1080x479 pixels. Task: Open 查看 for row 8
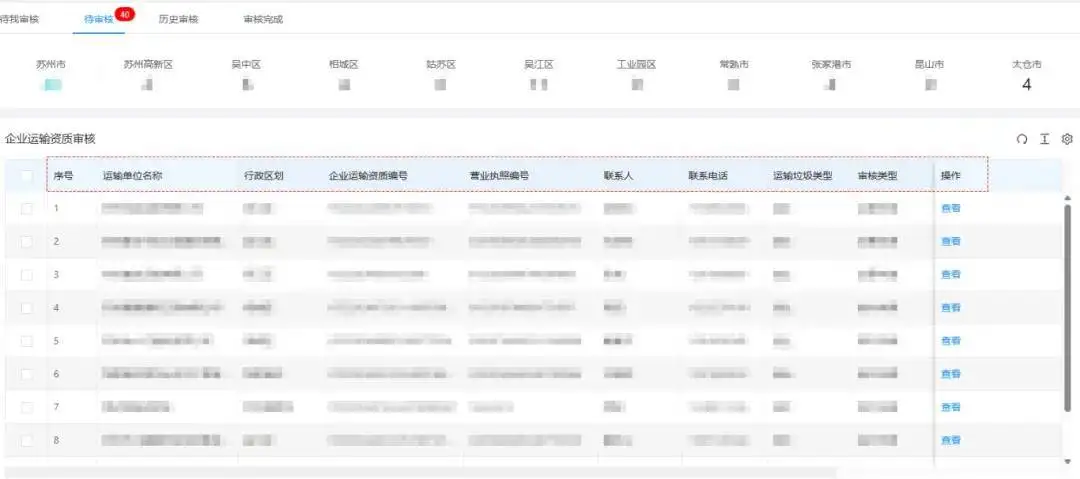point(950,440)
